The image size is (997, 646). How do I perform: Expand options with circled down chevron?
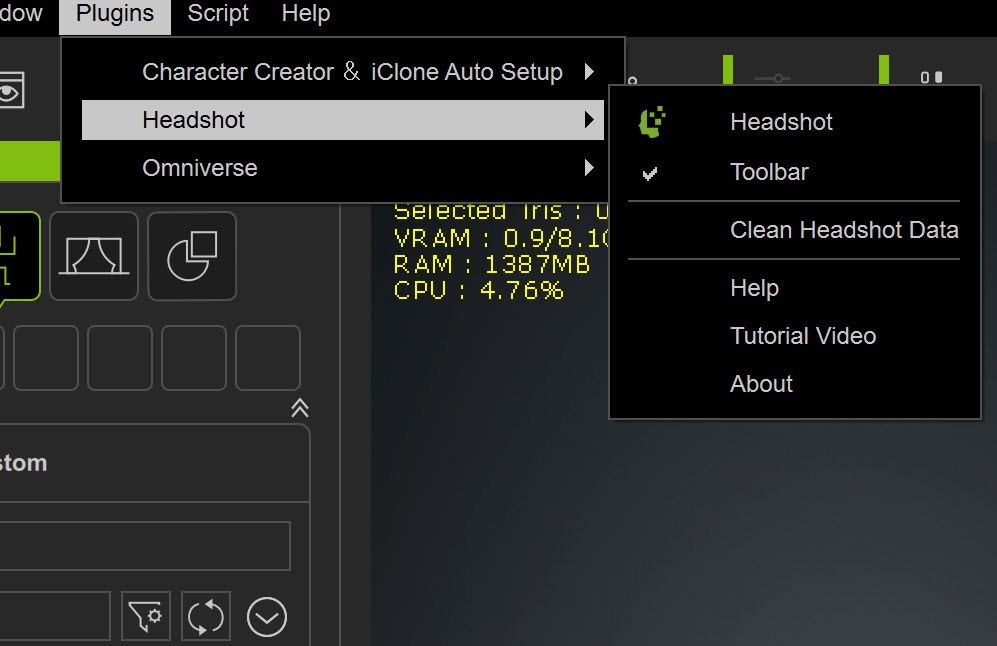pos(267,616)
